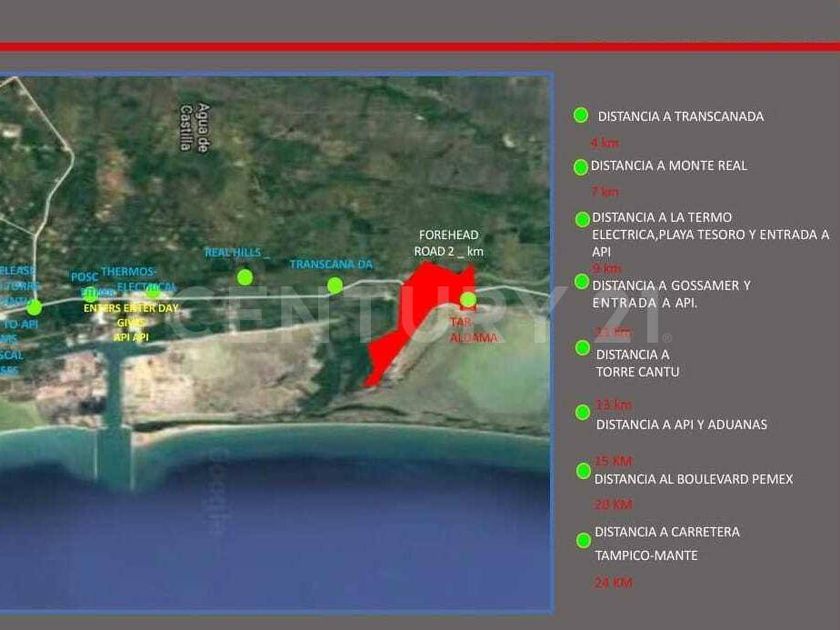This screenshot has width=840, height=630.
Task: Click the 'Agua de Castilla' map label
Action: (x=194, y=128)
